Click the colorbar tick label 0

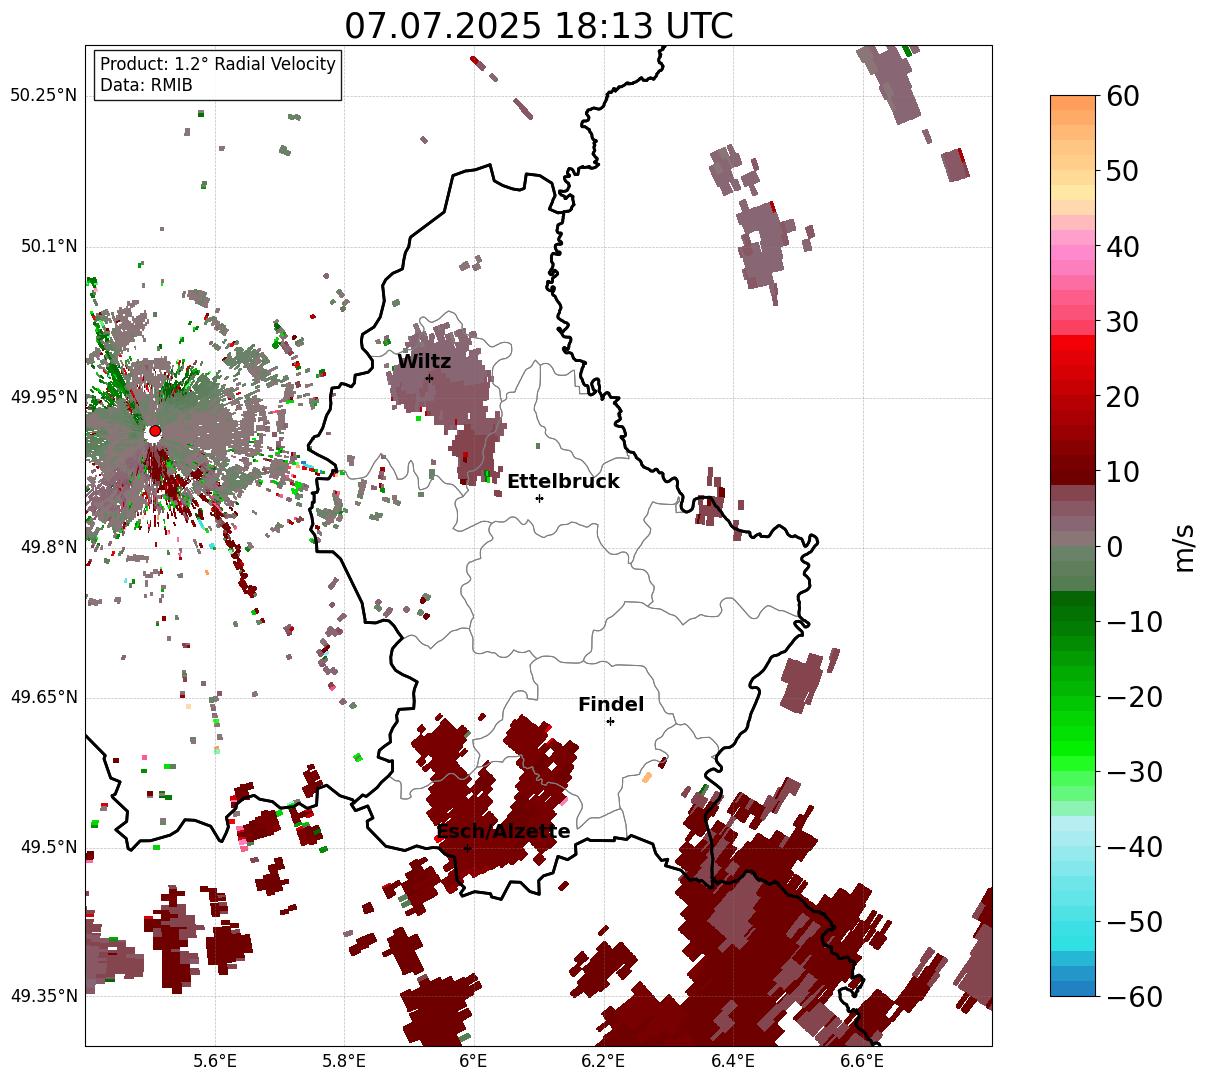[x=1114, y=547]
